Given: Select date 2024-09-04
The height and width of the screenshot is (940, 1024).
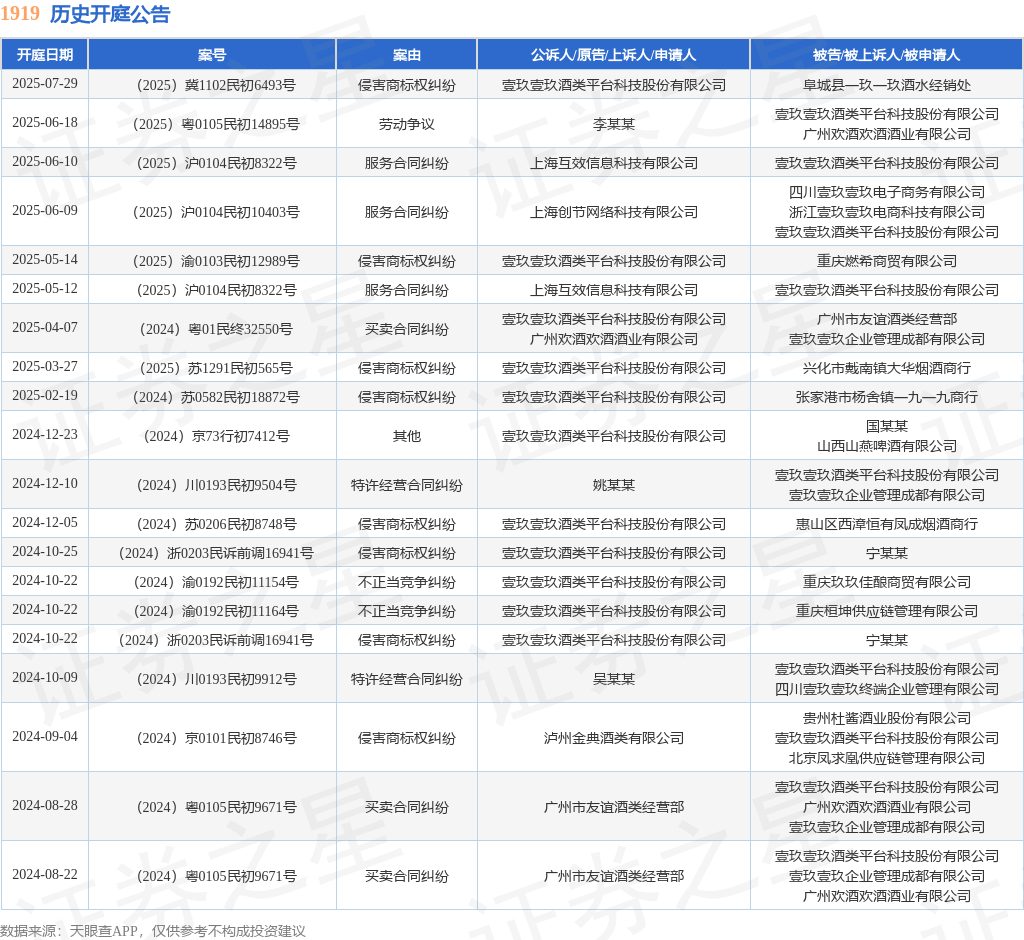Looking at the screenshot, I should 44,737.
